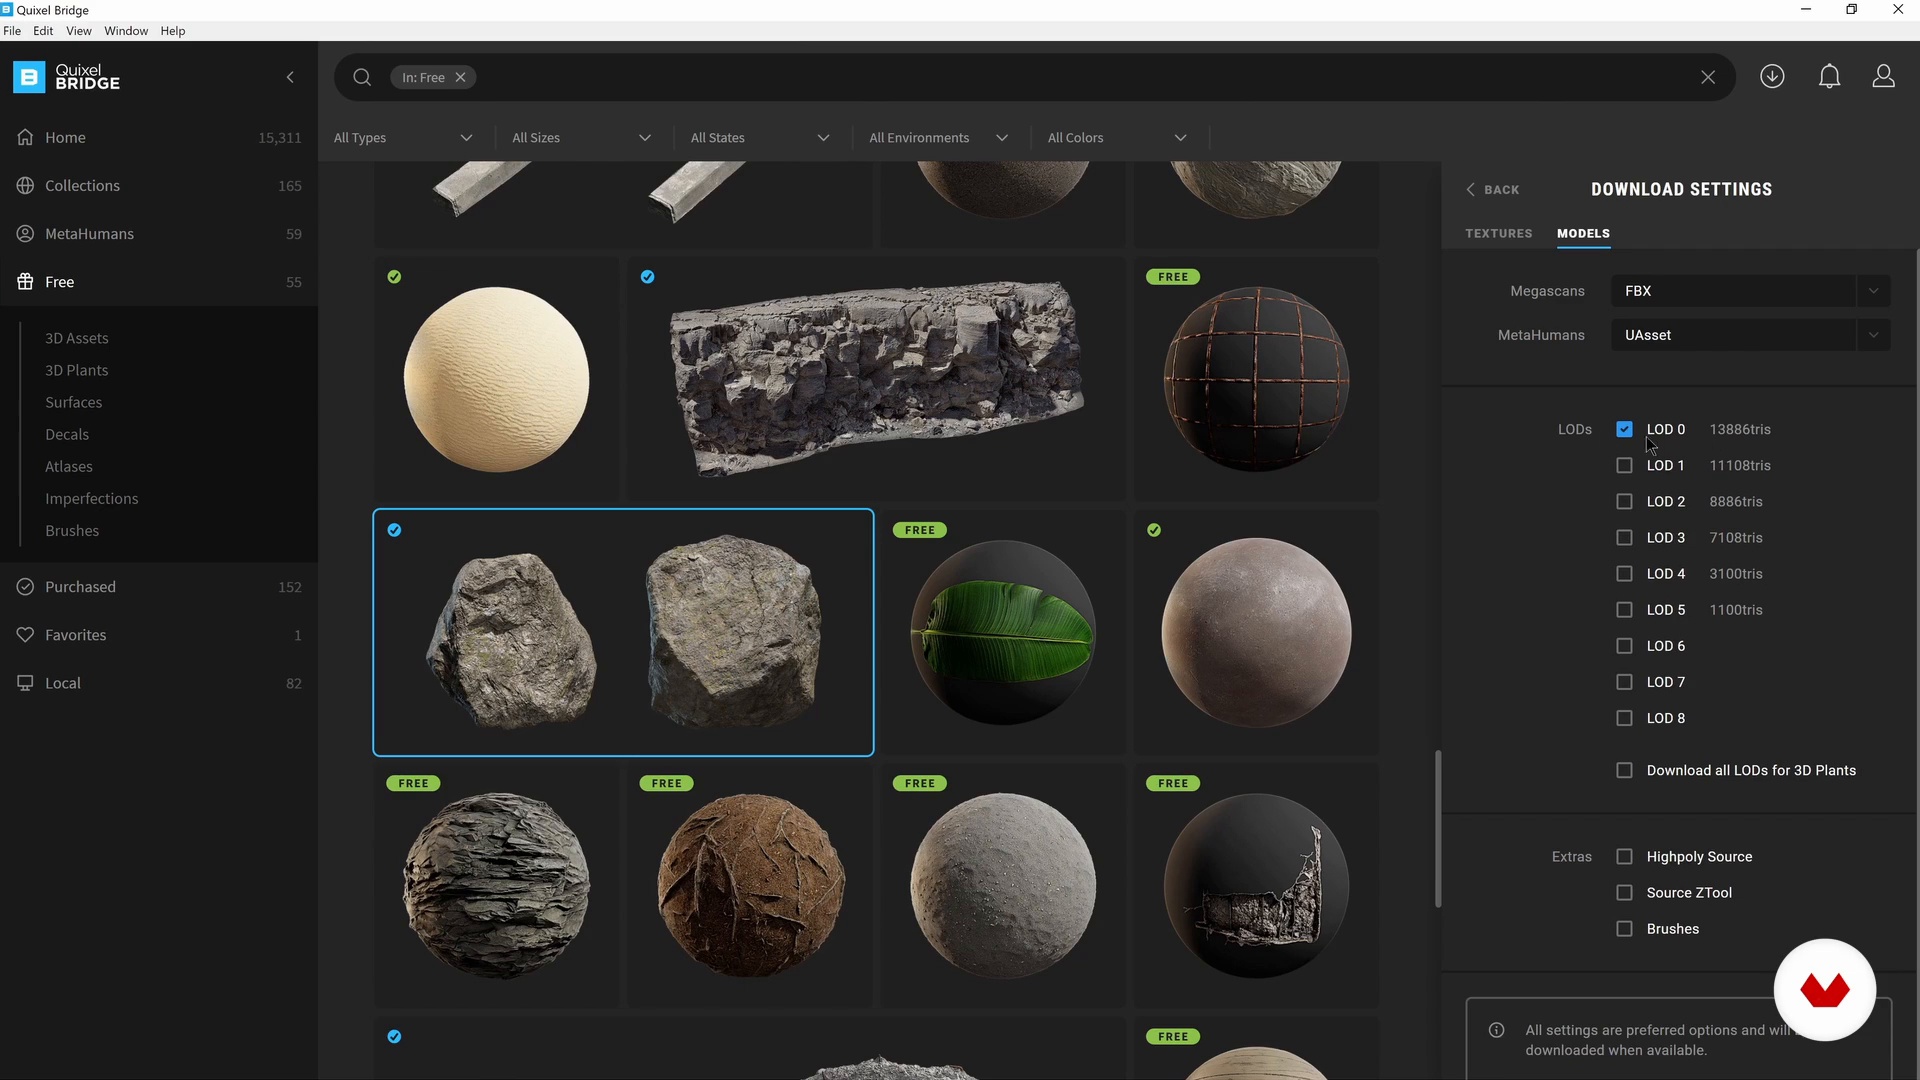
Task: Open All States filter dropdown
Action: (x=760, y=138)
